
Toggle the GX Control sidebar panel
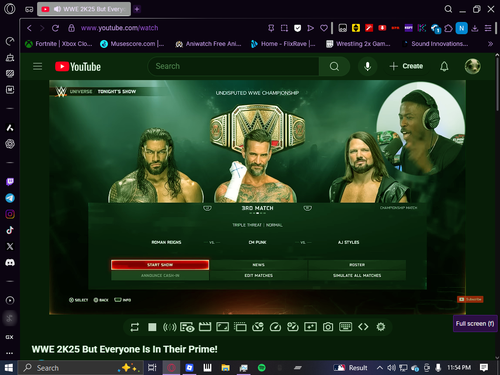click(10, 337)
